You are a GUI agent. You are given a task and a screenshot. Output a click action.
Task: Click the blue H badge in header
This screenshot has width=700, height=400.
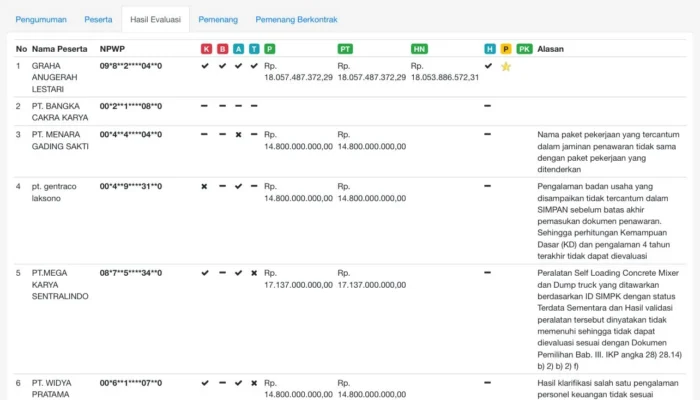(490, 49)
